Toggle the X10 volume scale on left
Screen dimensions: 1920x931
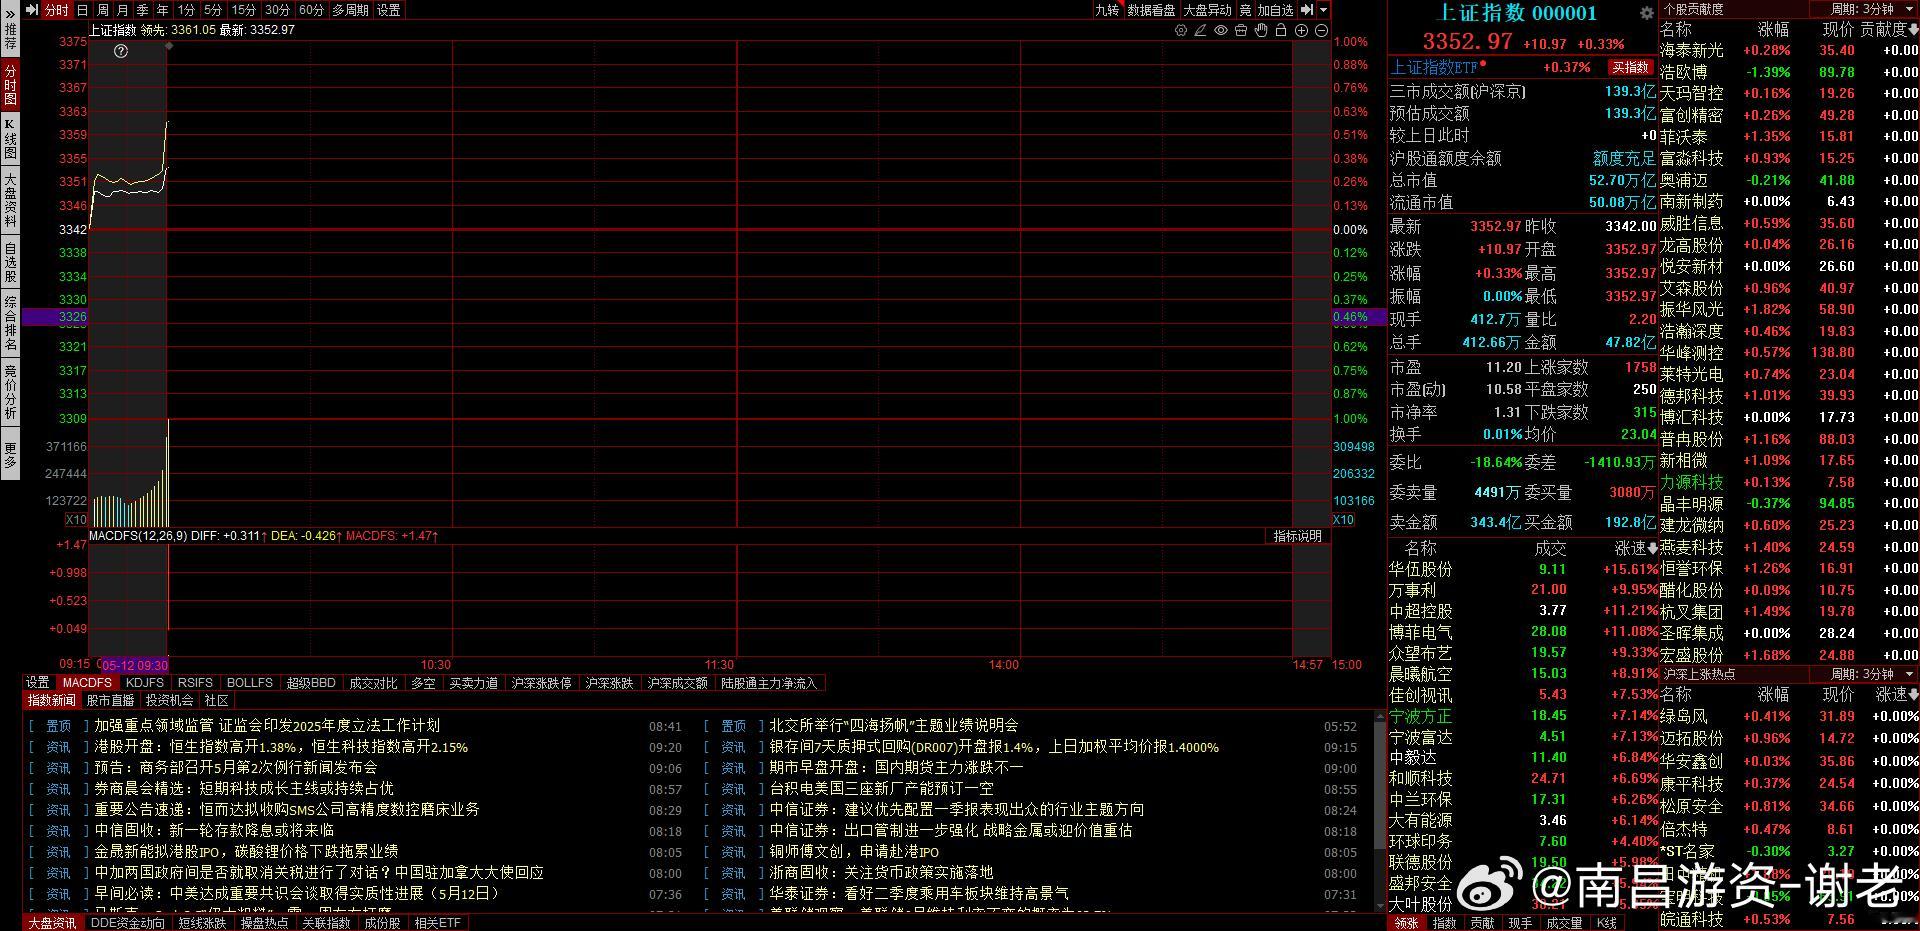tap(76, 520)
